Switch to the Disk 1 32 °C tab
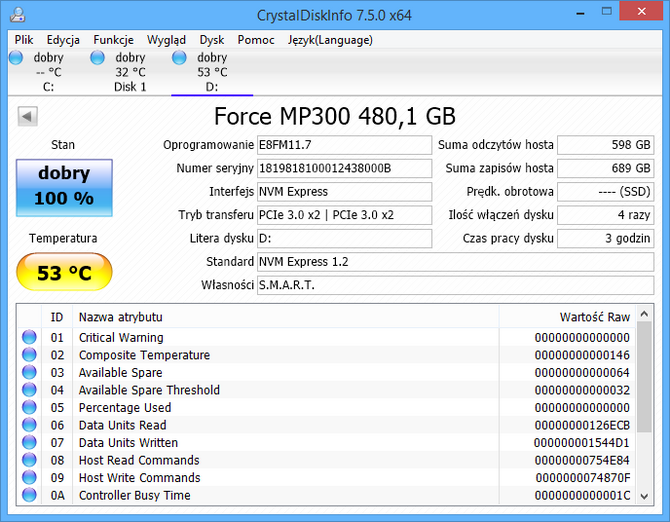The width and height of the screenshot is (670, 522). (x=130, y=72)
